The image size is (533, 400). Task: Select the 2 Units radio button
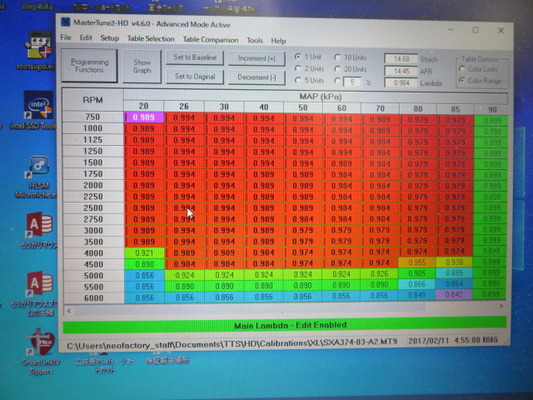(x=298, y=68)
